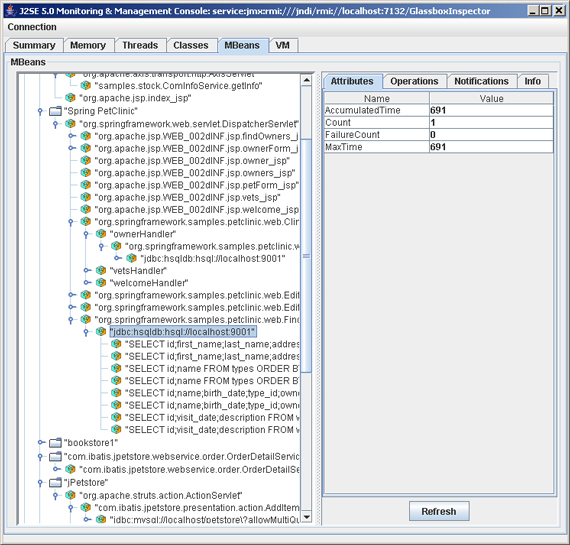
Task: Click the AddItem action bean icon
Action: pyautogui.click(x=86, y=507)
